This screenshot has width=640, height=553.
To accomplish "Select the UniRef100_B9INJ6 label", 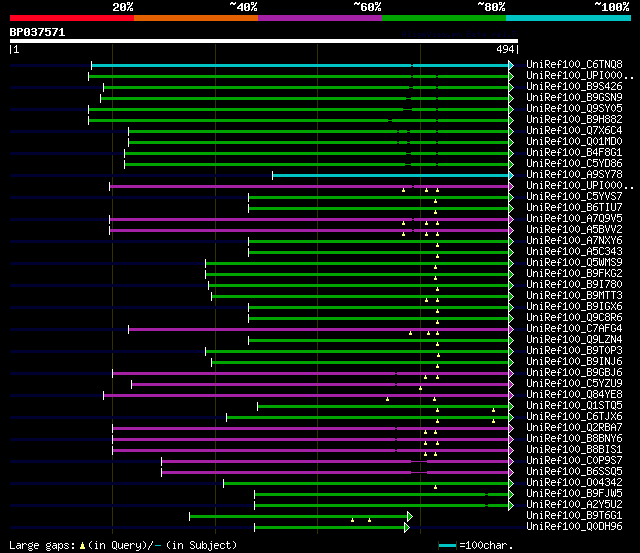I will pyautogui.click(x=574, y=362).
